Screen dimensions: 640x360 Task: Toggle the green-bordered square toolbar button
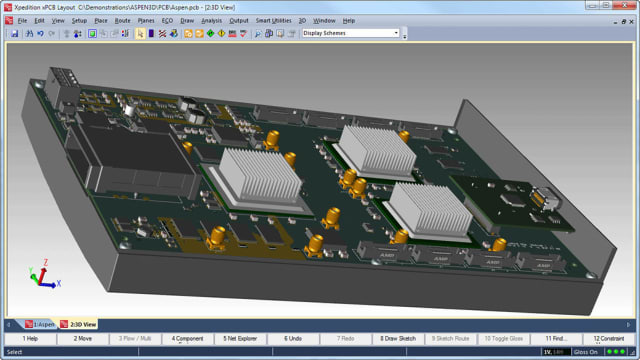pyautogui.click(x=92, y=33)
